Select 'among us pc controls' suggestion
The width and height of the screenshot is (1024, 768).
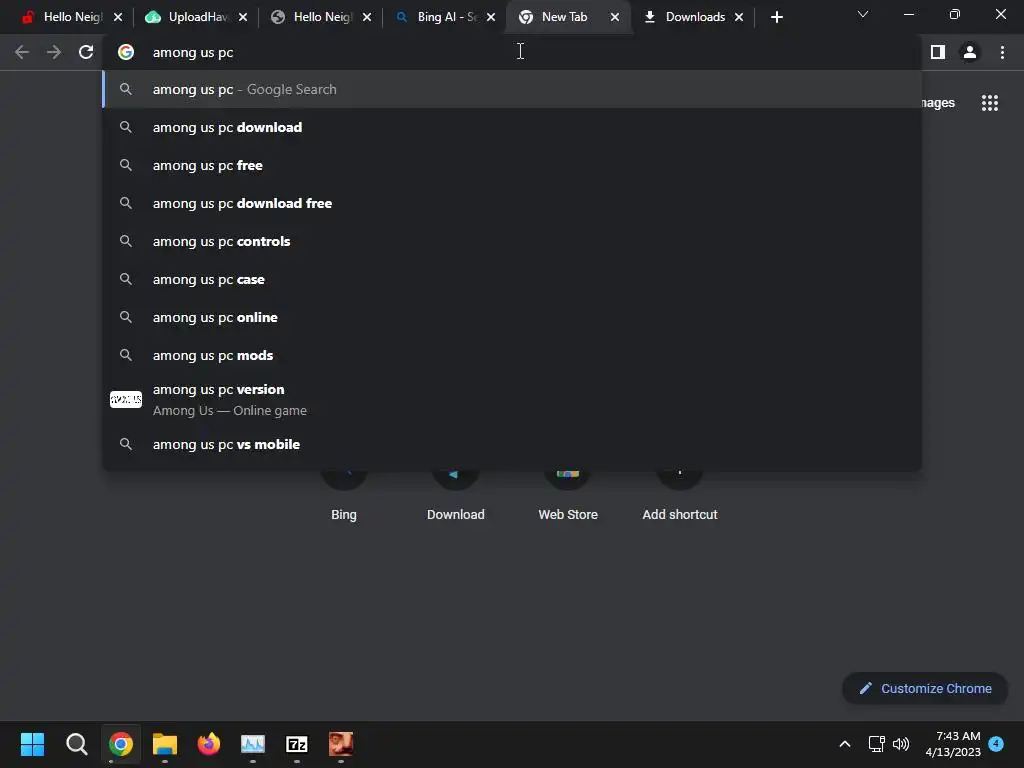tap(512, 241)
